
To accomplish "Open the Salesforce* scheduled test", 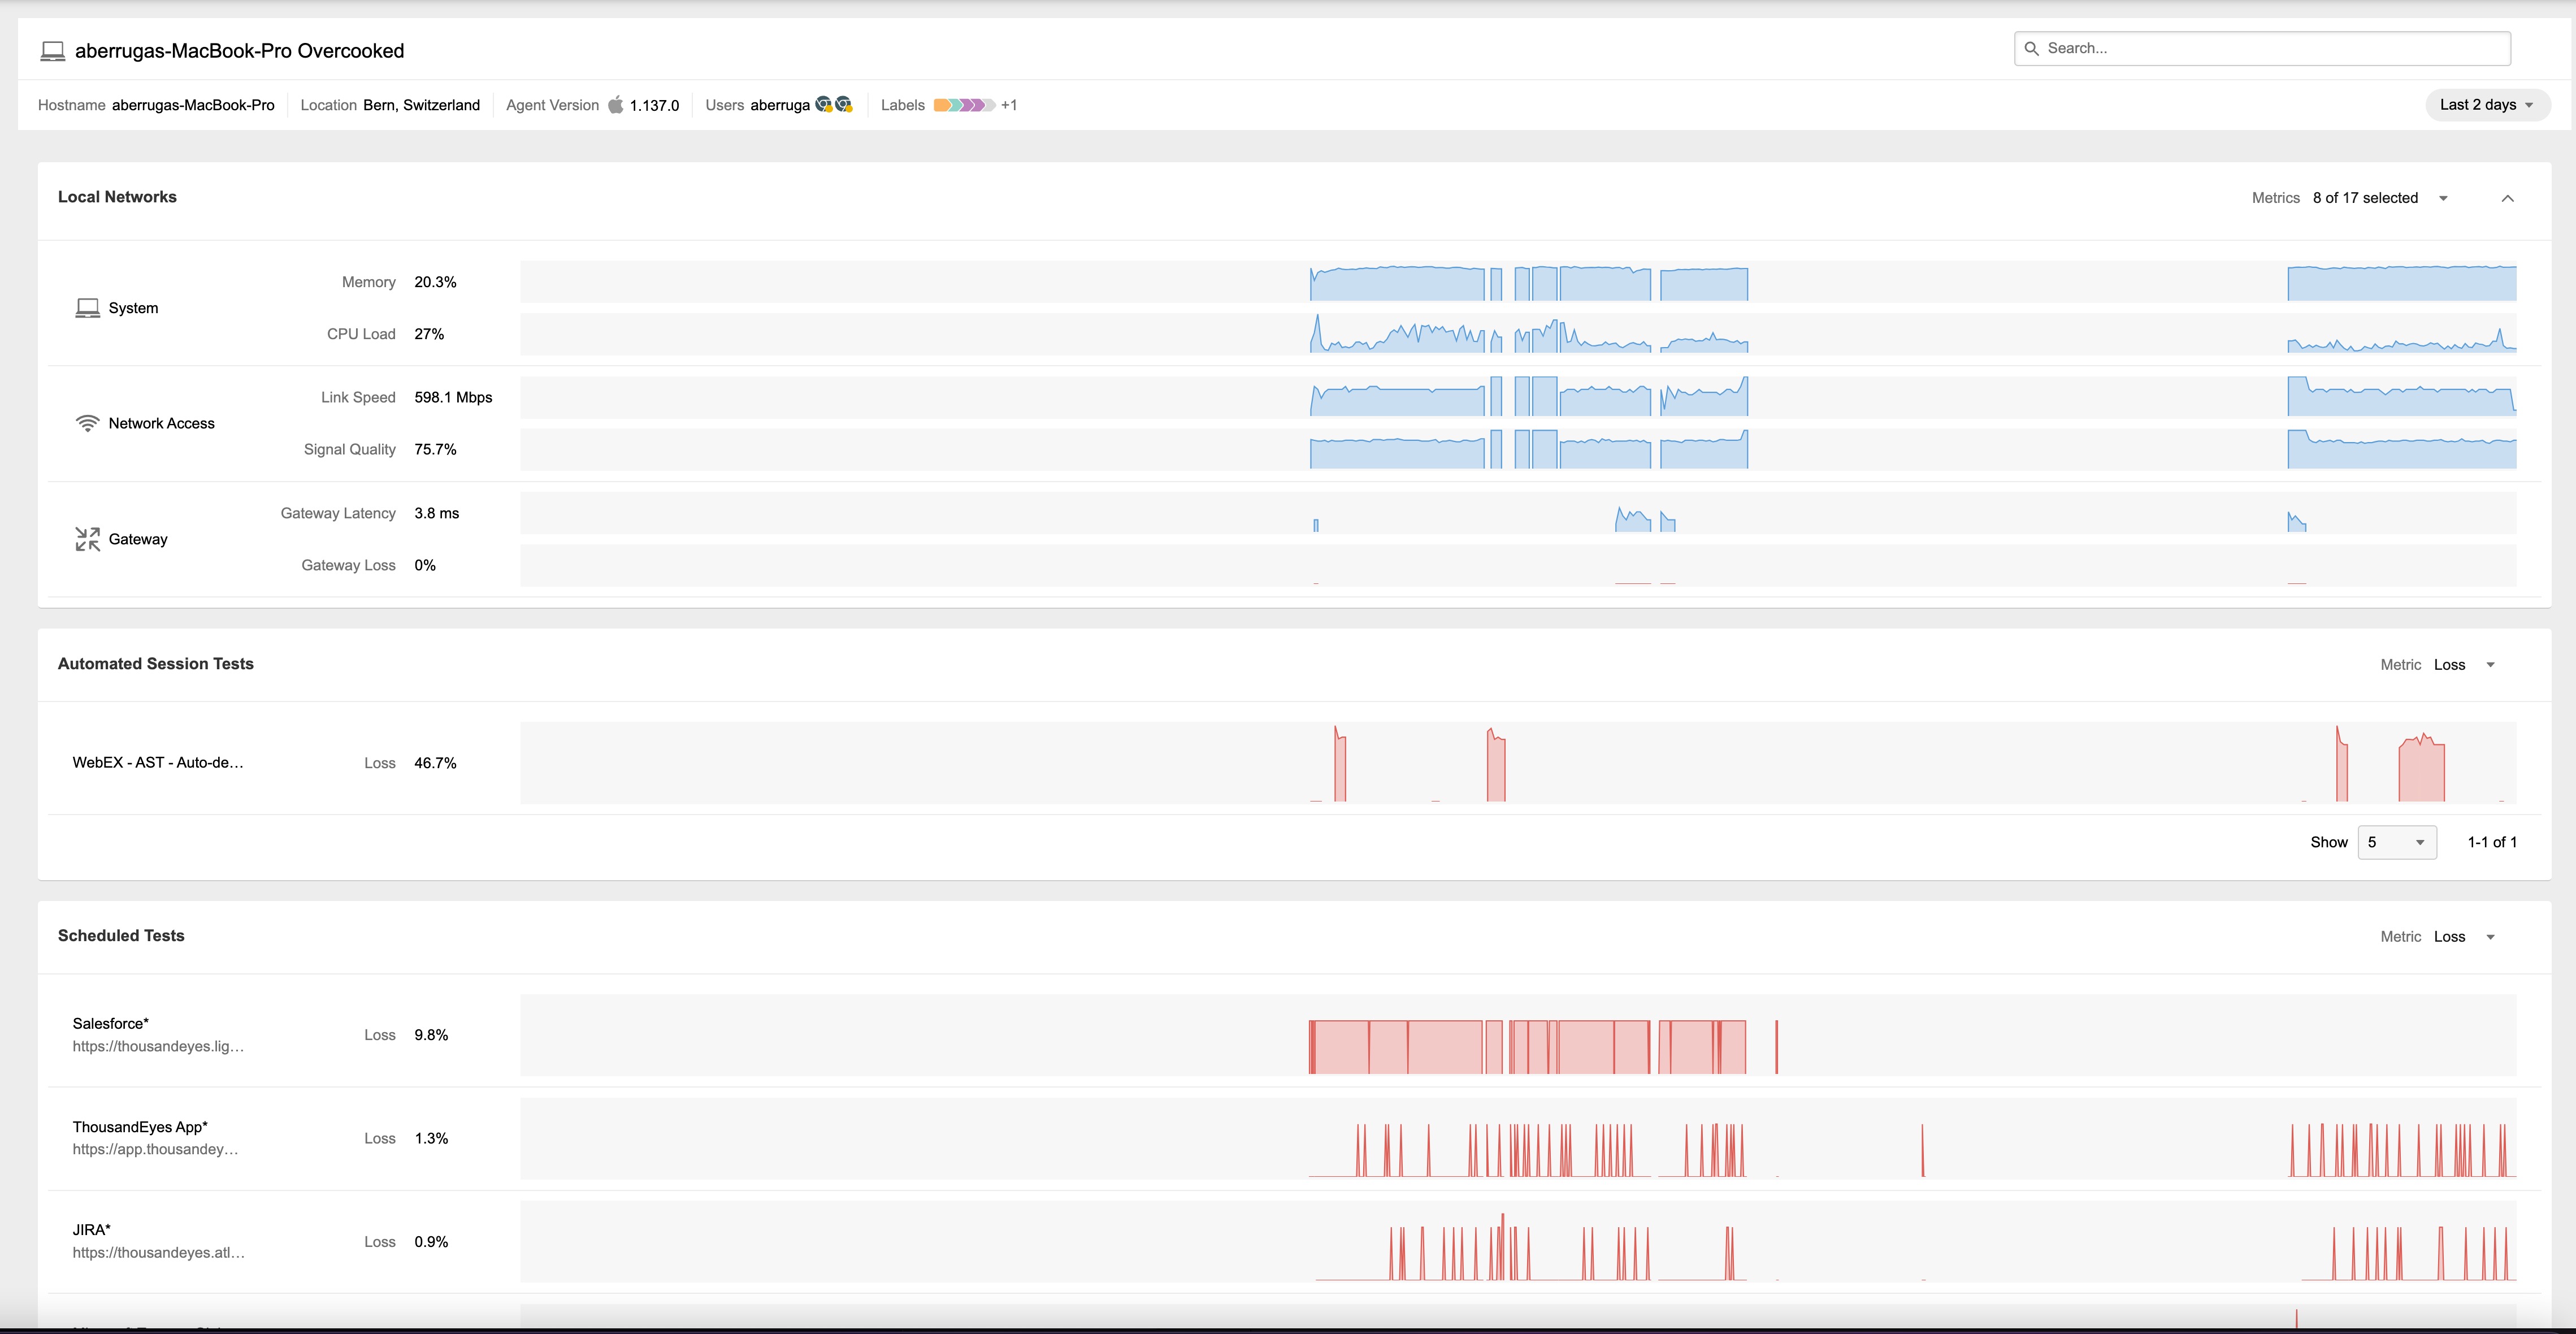I will coord(111,1023).
